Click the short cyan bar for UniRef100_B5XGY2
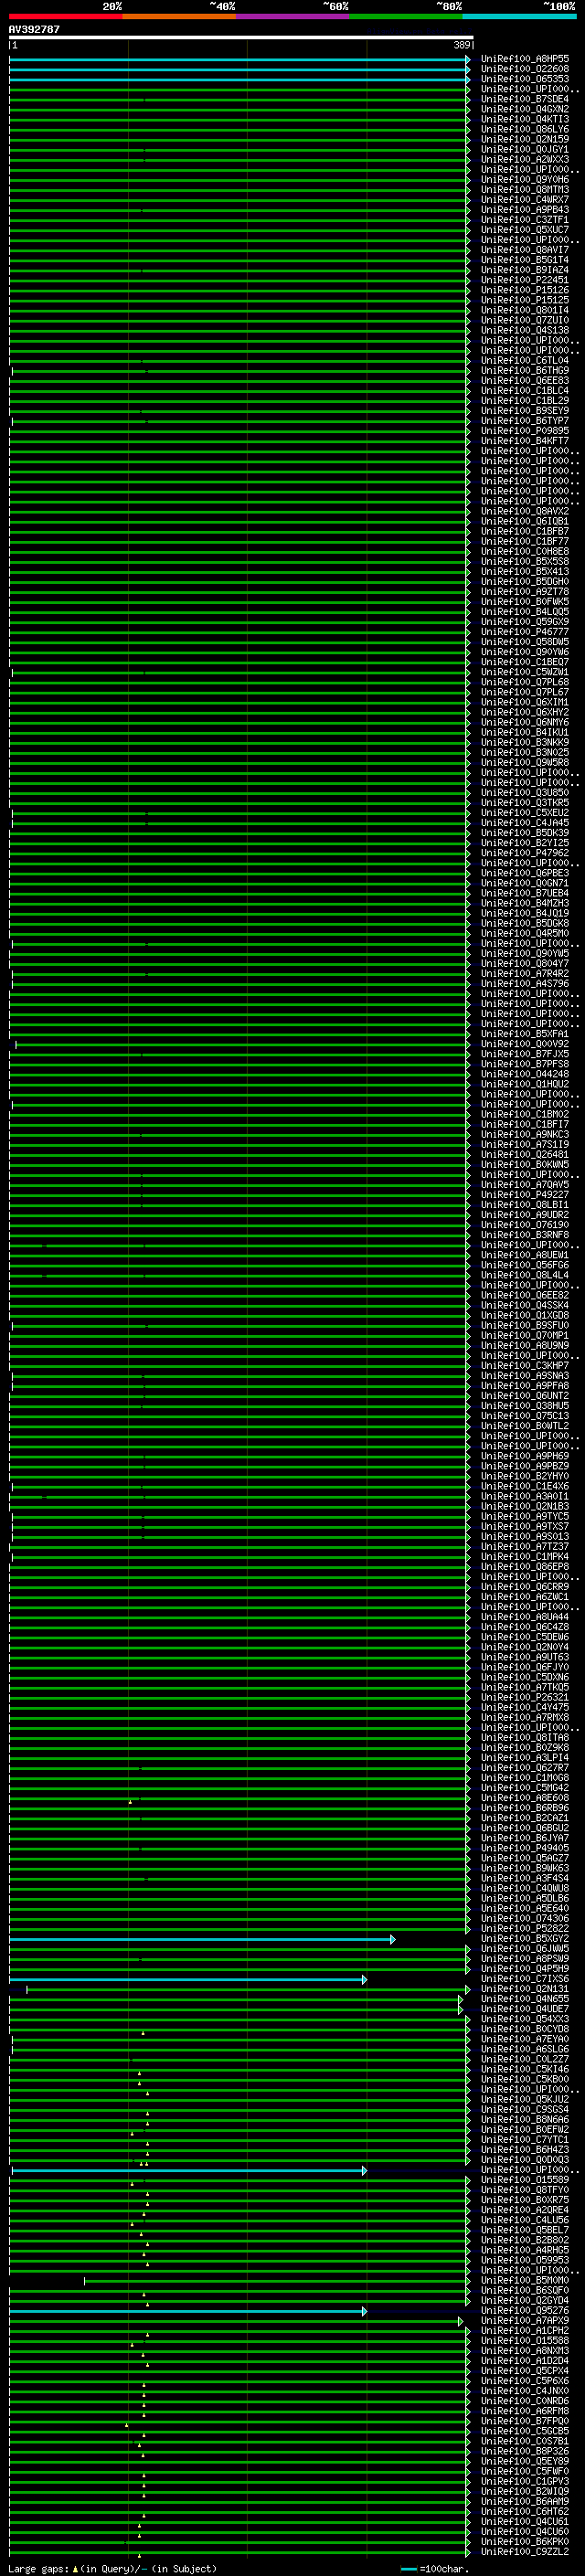The image size is (585, 2576). pos(202,1939)
